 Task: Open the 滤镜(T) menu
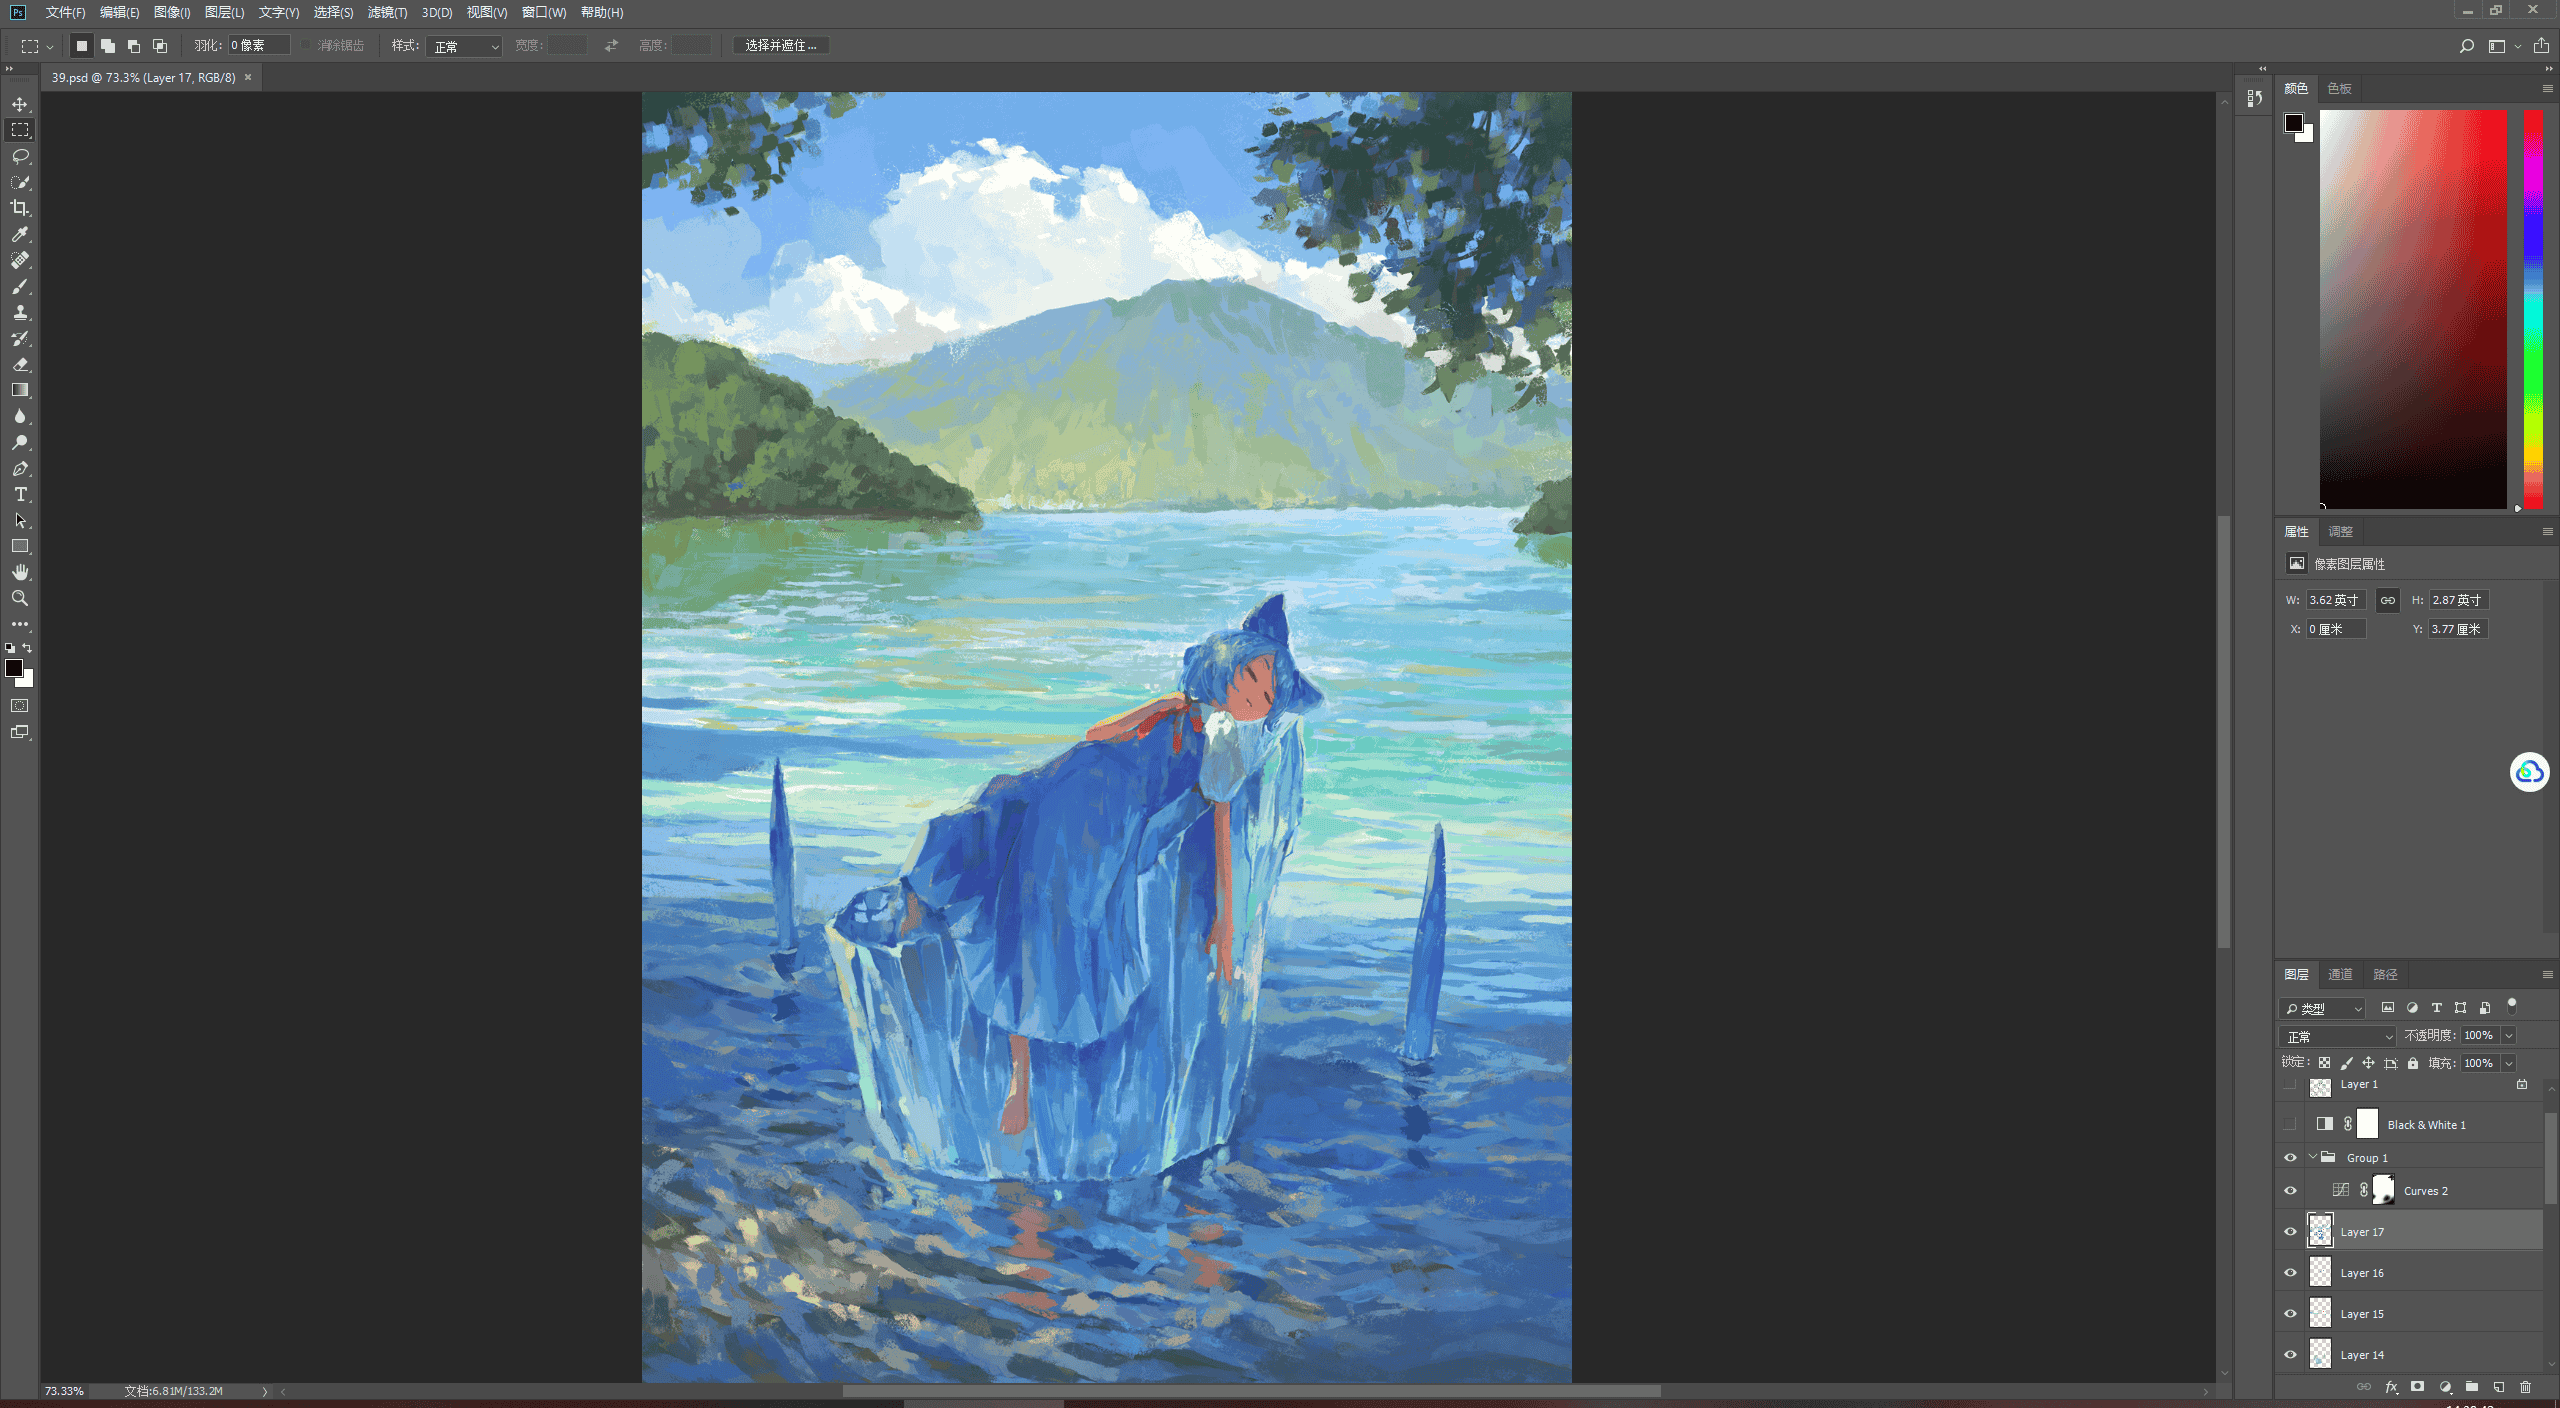(x=387, y=12)
